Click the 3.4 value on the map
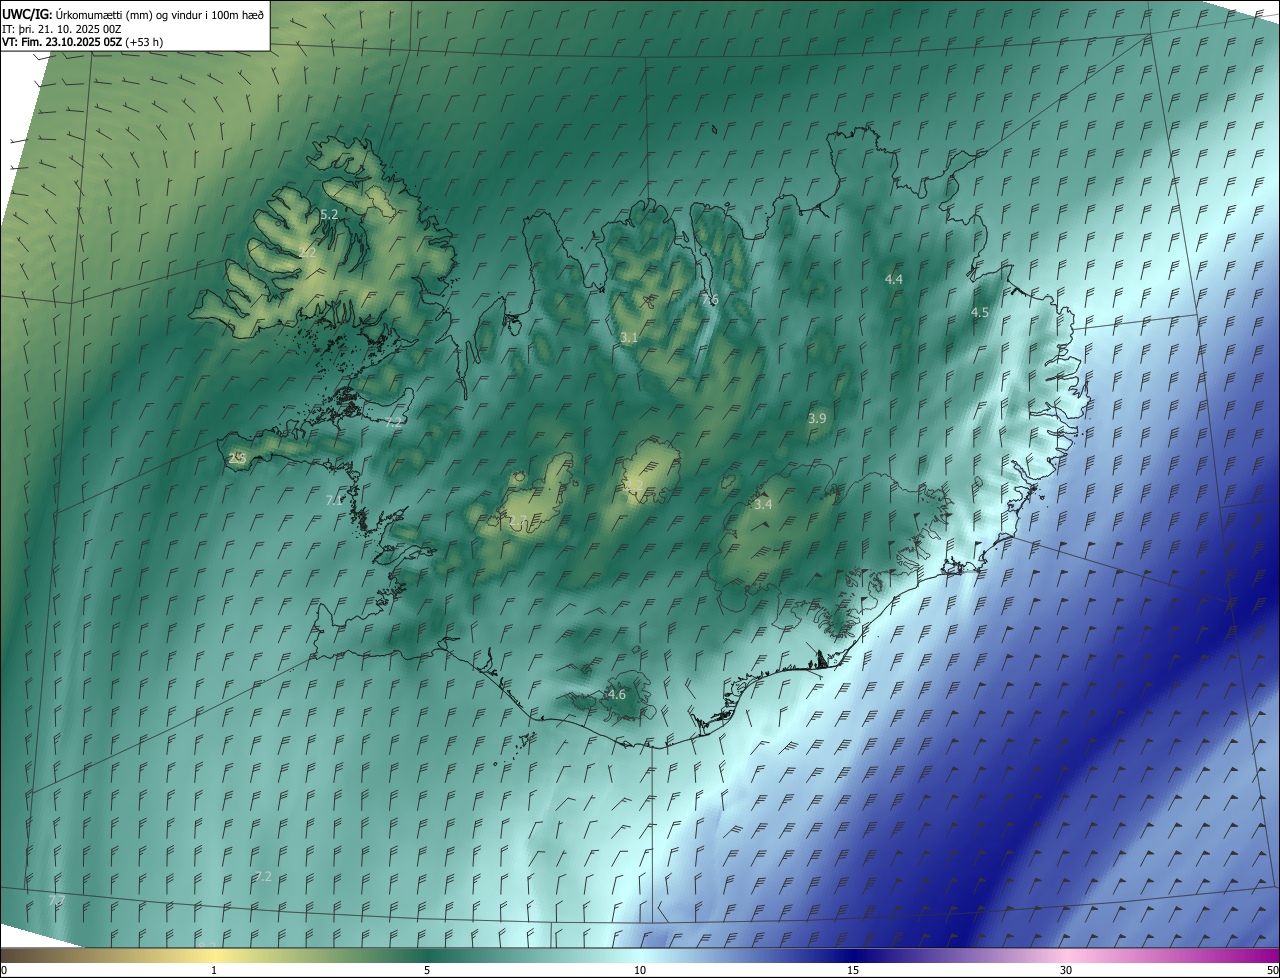This screenshot has height=978, width=1280. pos(763,505)
